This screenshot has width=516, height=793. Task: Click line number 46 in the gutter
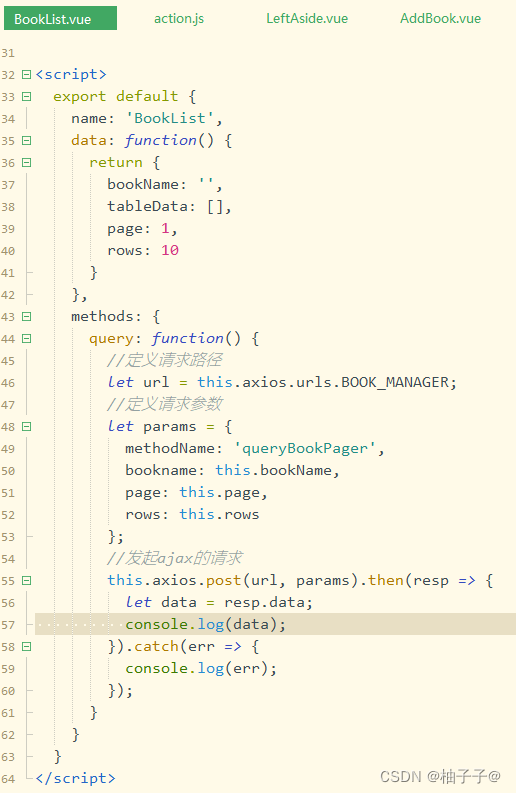[8, 383]
